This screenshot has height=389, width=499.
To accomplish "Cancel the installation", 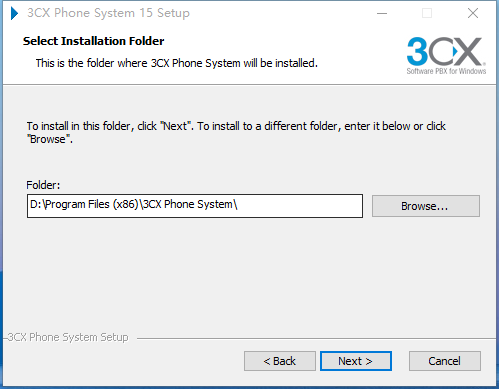I will click(445, 361).
